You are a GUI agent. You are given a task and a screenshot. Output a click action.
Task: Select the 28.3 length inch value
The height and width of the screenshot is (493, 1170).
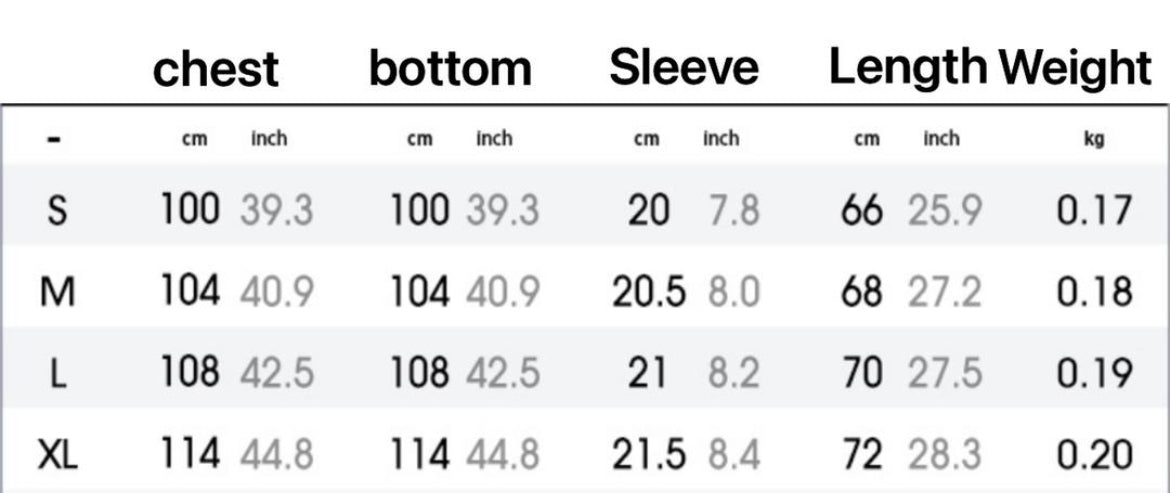click(945, 456)
